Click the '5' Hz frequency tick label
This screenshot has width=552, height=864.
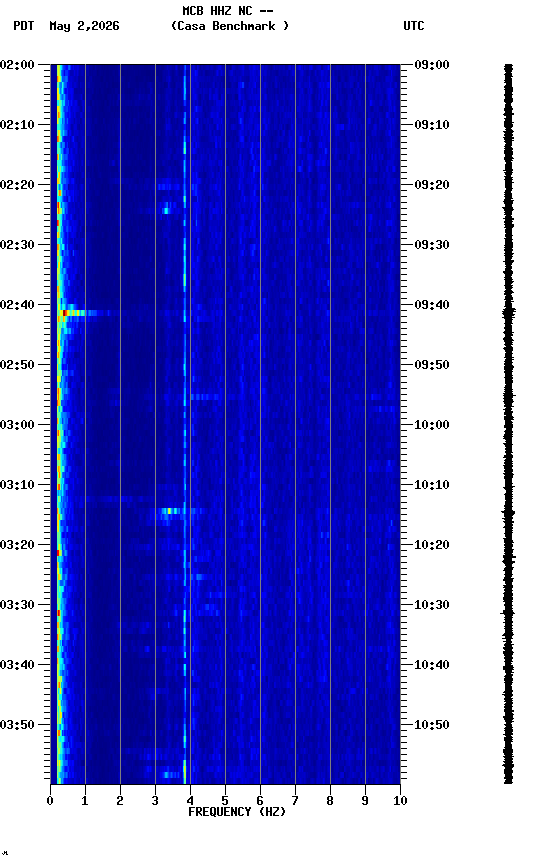point(225,801)
